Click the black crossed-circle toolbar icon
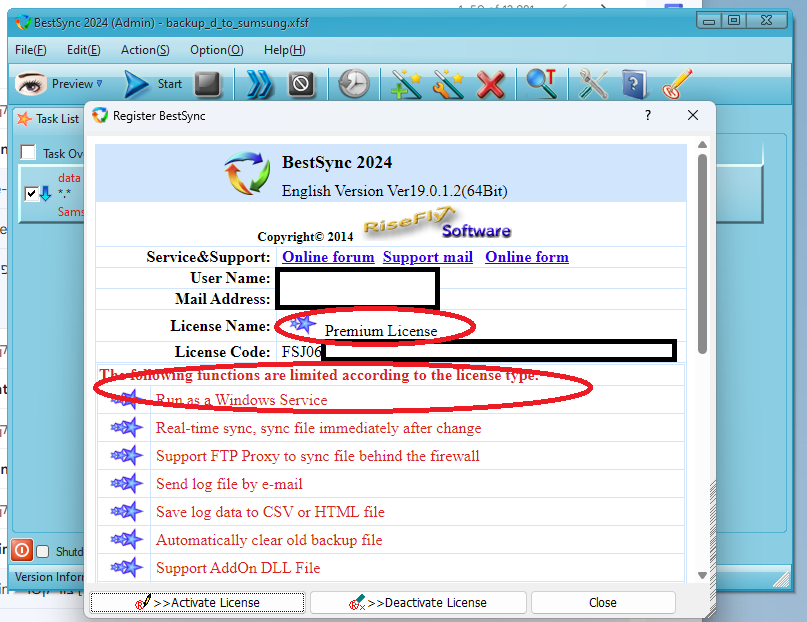 coord(301,83)
